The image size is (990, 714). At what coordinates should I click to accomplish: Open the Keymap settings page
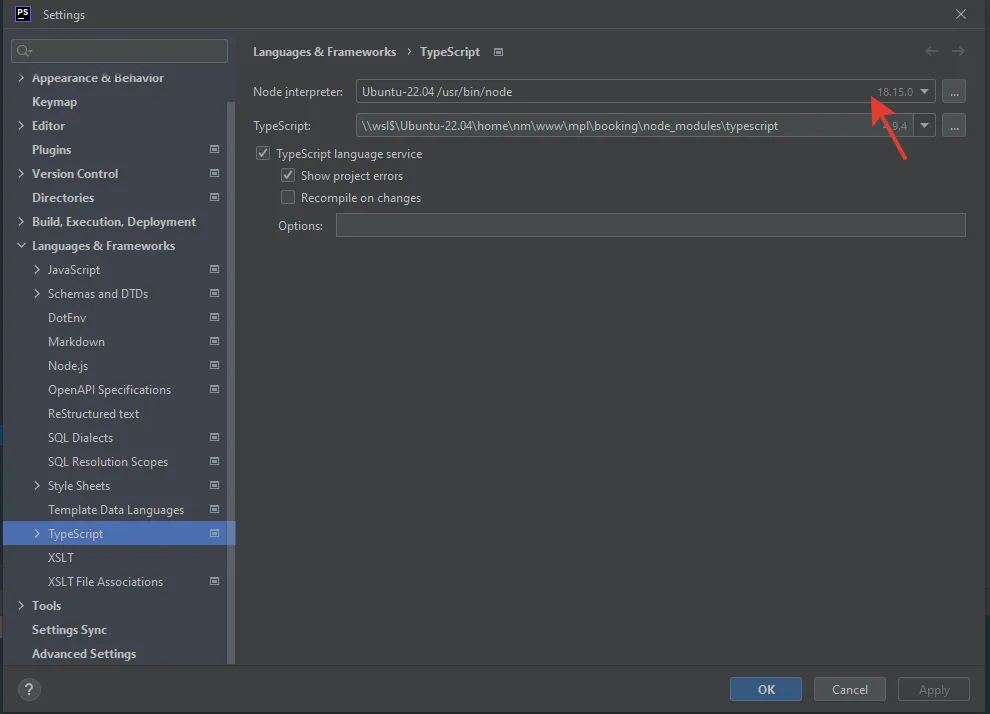pyautogui.click(x=54, y=102)
